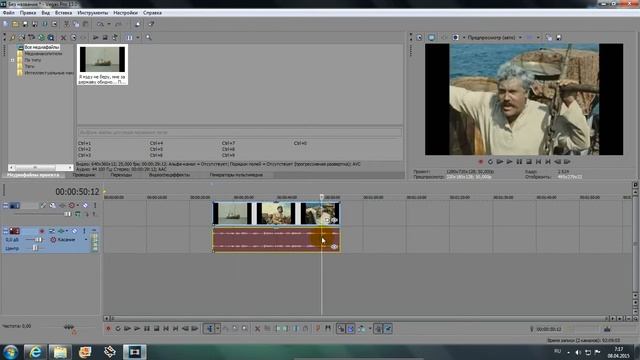
Task: Click the green Get Media from Web icon
Action: (41, 38)
